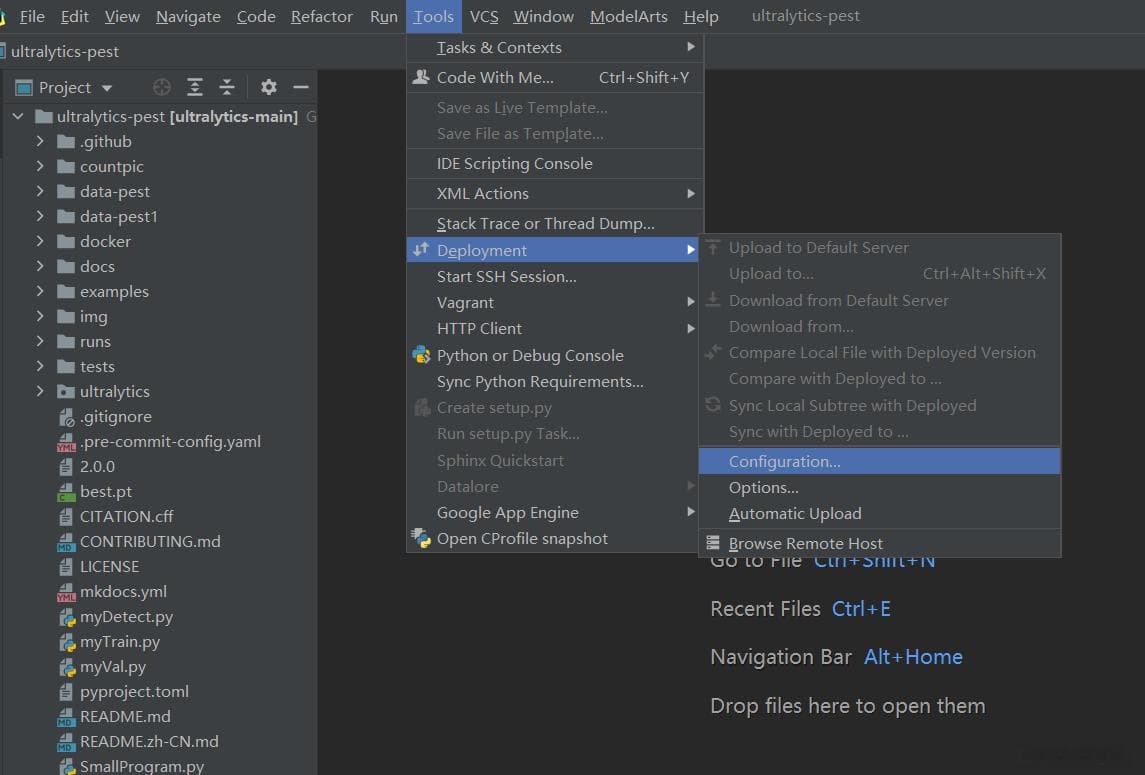This screenshot has height=775, width=1145.
Task: Click the CONTRIBUTING.md markdown icon
Action: pos(66,542)
